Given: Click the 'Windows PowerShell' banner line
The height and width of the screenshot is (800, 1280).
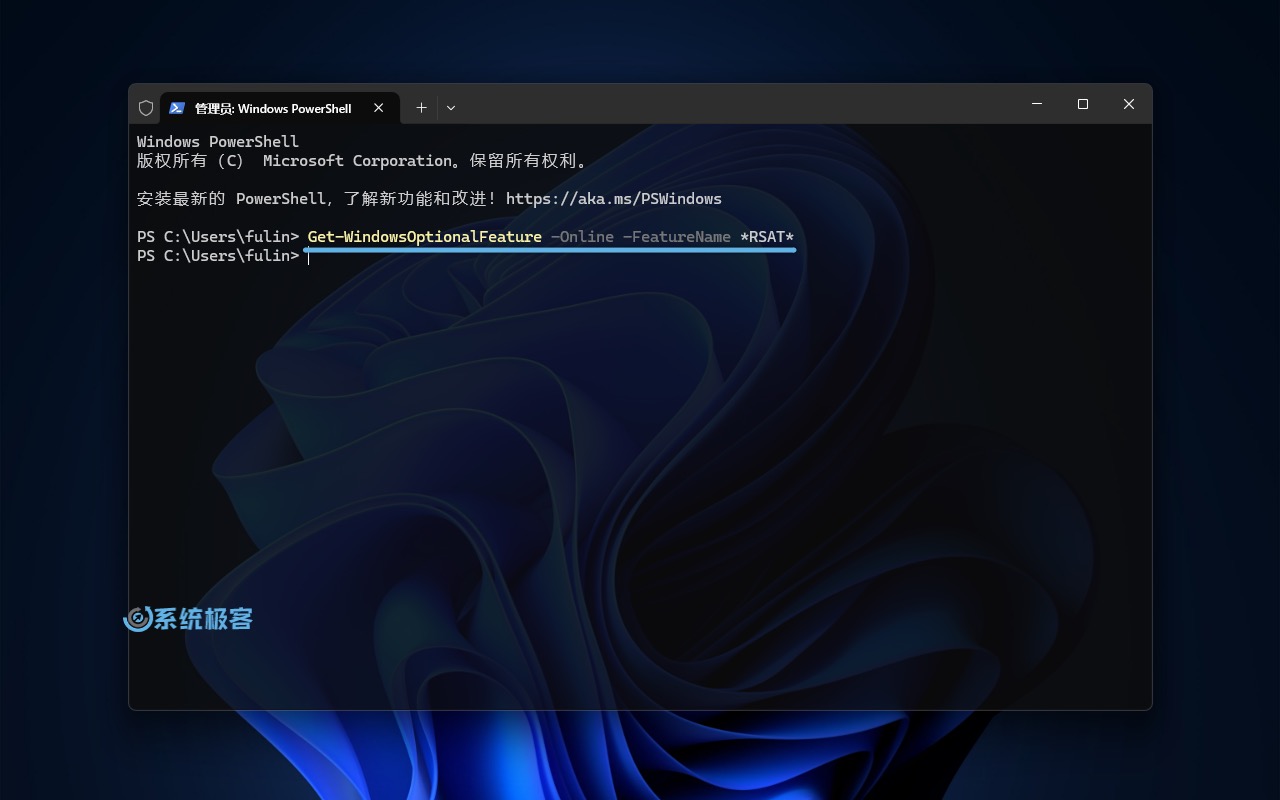Looking at the screenshot, I should 218,142.
